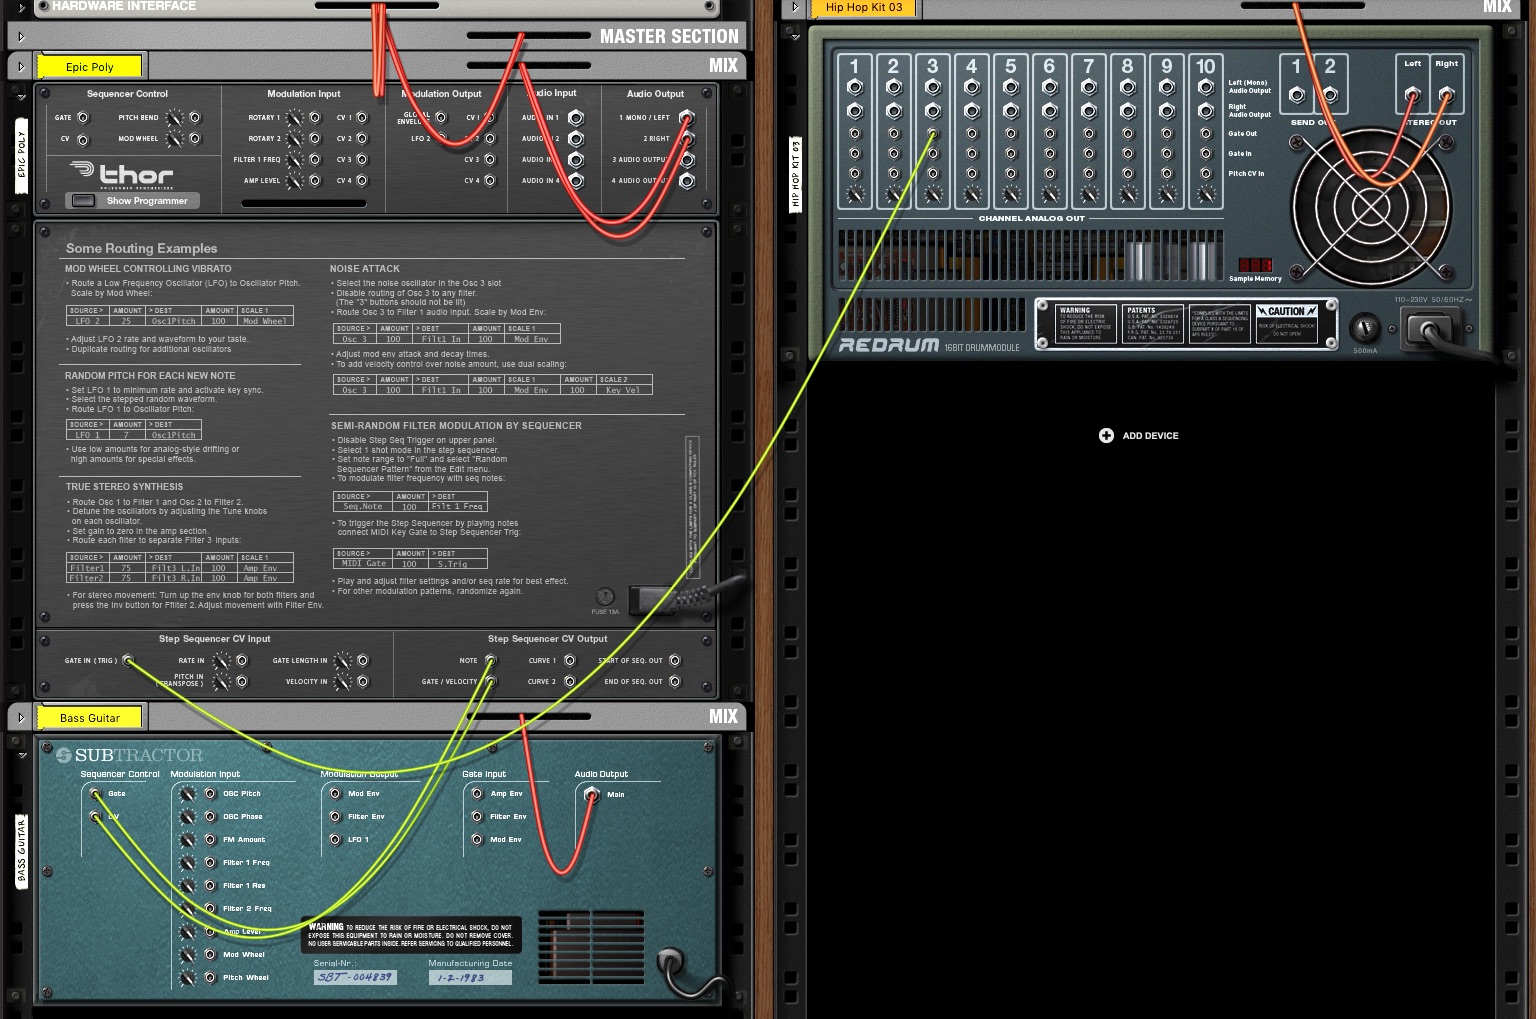Click Thor's 4 Audio Output jack

pyautogui.click(x=687, y=181)
